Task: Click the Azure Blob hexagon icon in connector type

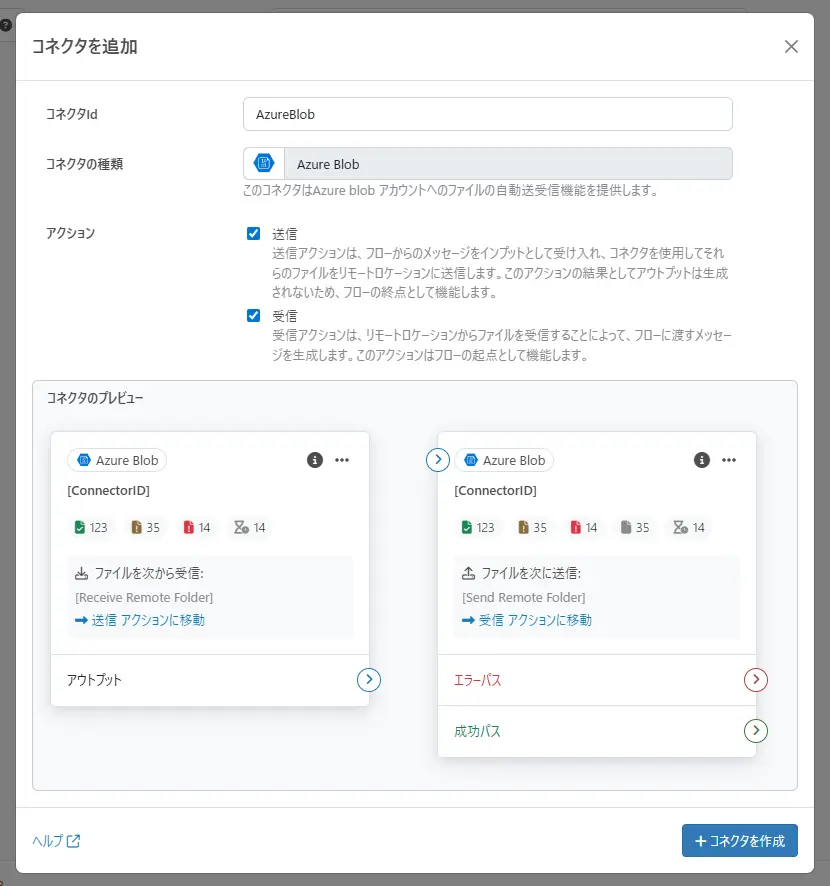Action: [x=263, y=163]
